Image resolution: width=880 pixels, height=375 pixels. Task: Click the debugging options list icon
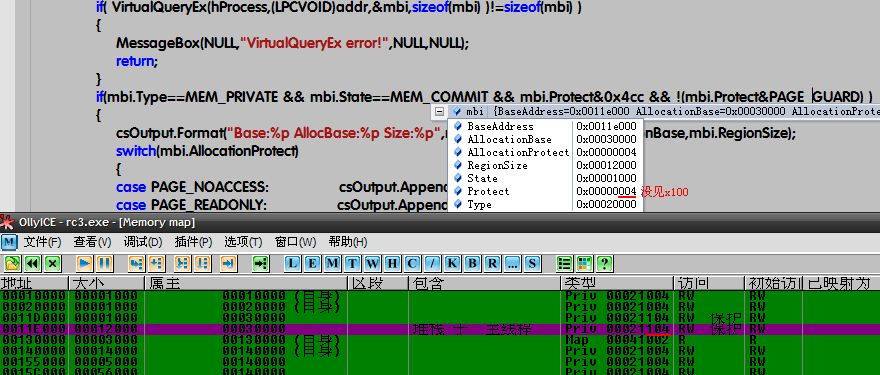click(565, 263)
